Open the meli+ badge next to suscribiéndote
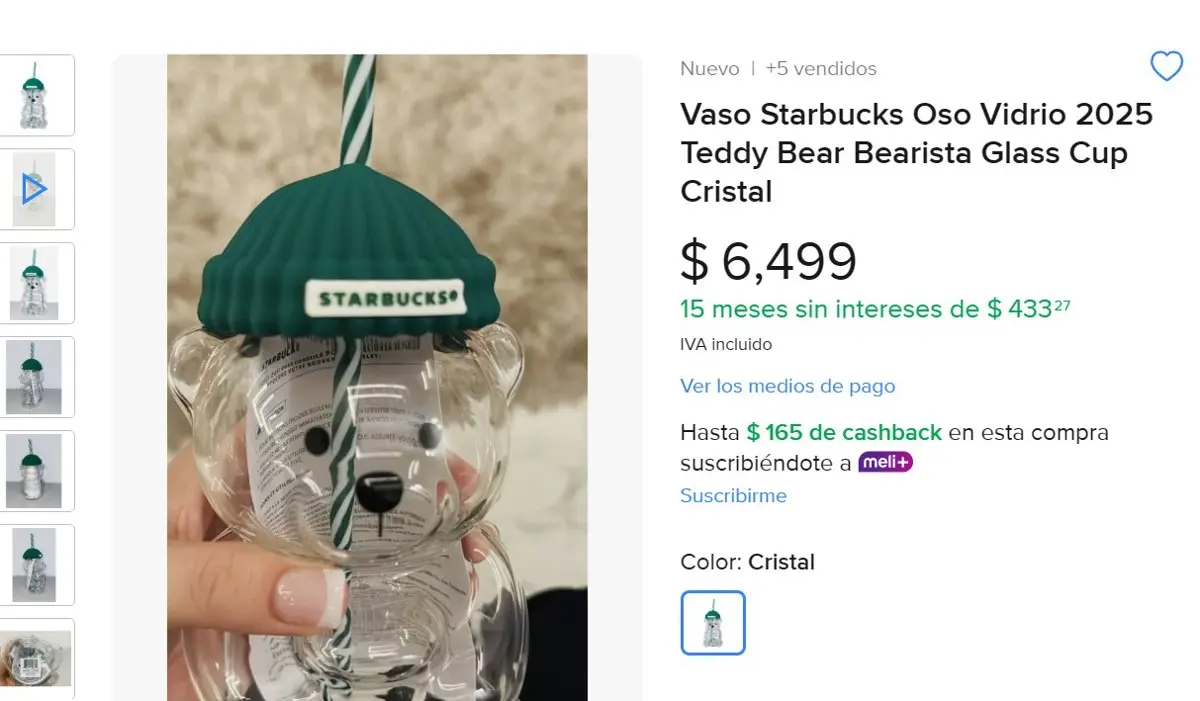 (x=884, y=462)
